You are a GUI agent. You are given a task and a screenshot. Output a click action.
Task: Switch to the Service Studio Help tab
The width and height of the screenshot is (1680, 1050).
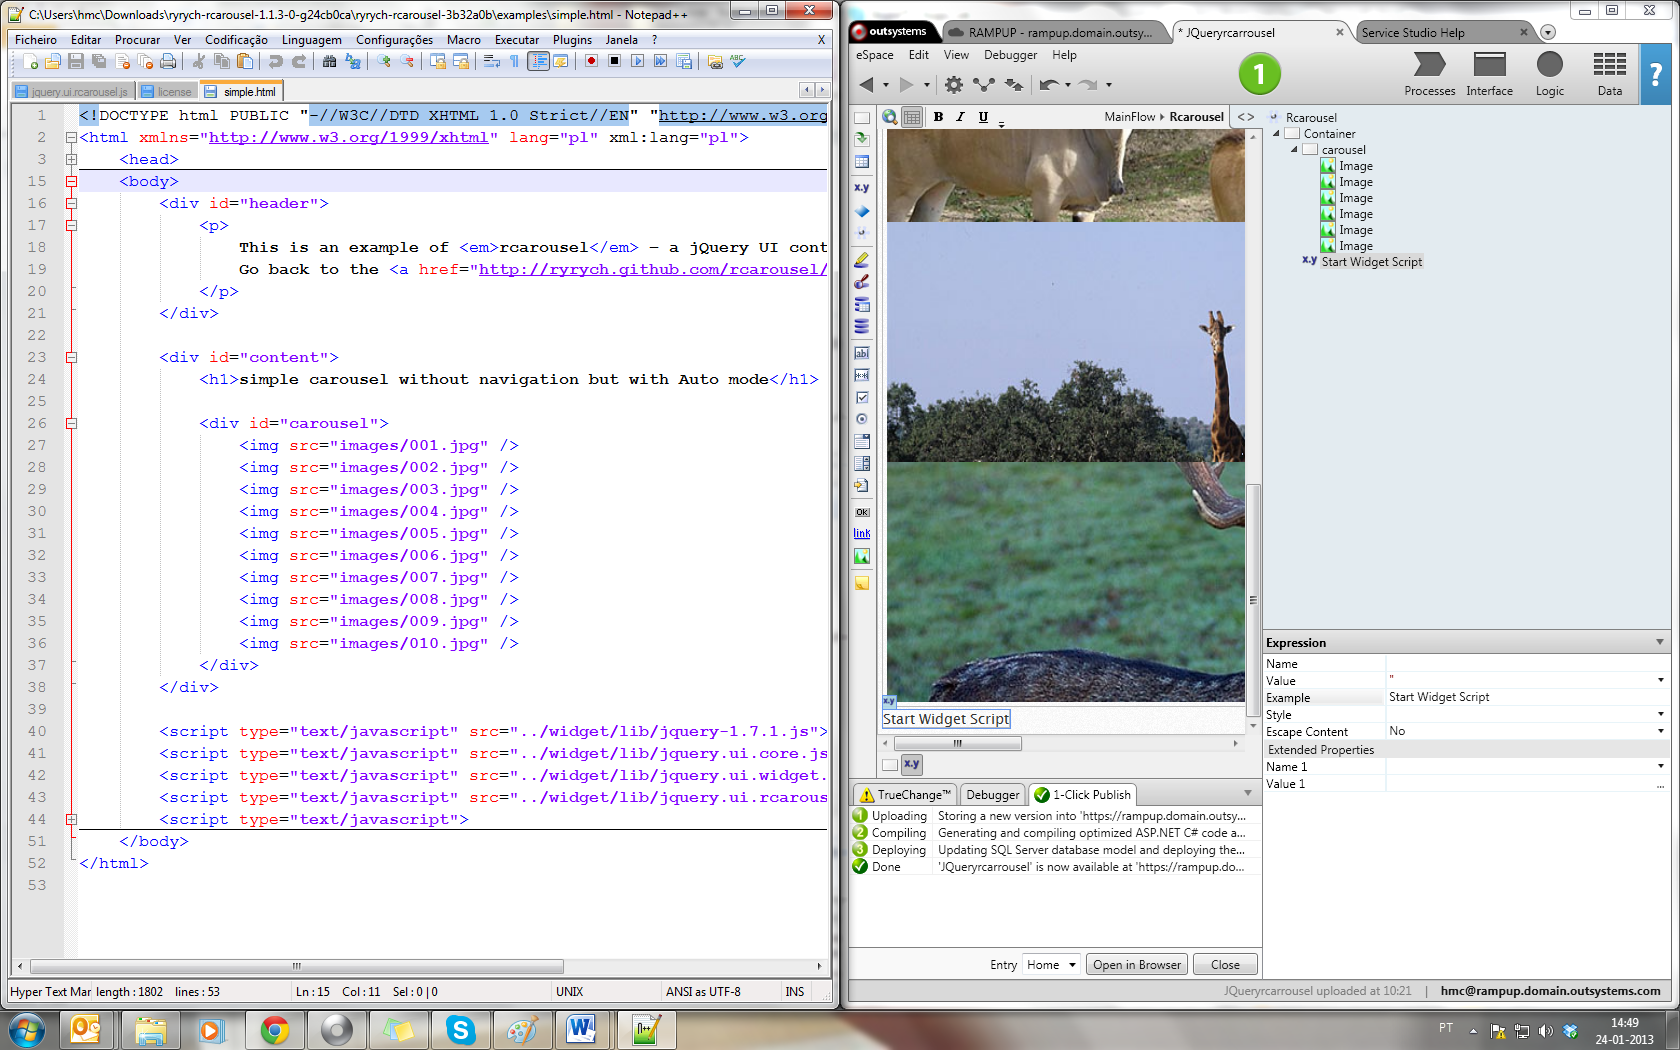click(x=1412, y=32)
